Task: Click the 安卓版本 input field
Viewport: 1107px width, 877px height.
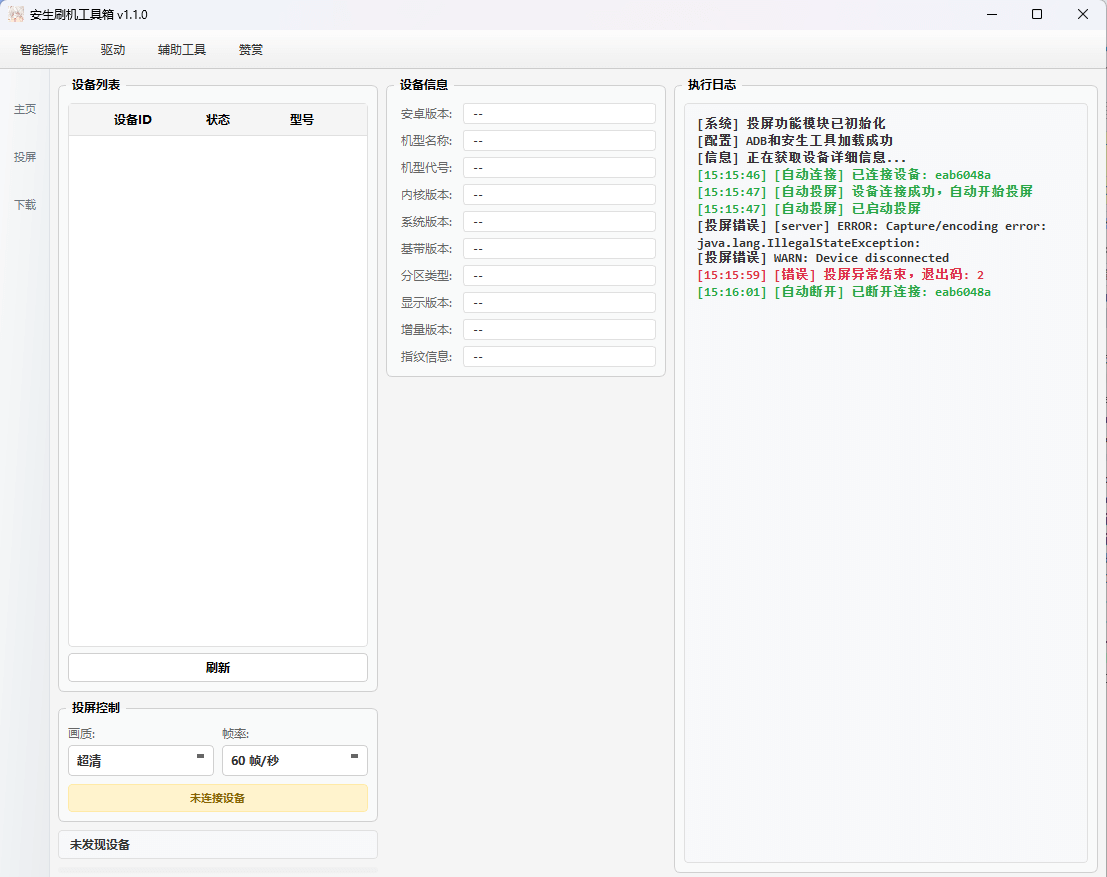Action: tap(559, 113)
